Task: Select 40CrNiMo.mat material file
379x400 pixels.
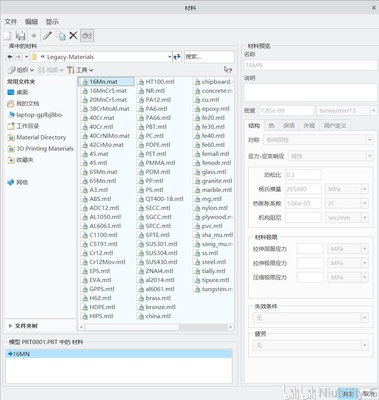Action: (105, 136)
